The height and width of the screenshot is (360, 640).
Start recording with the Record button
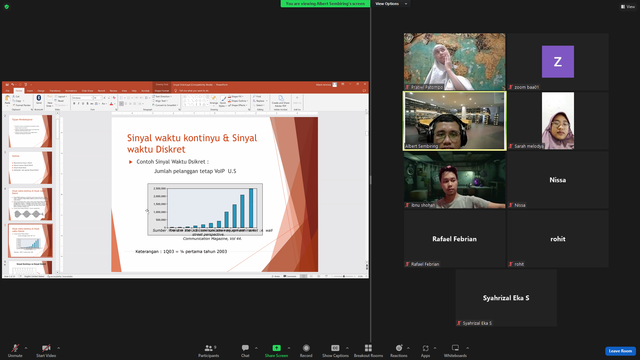tap(306, 350)
